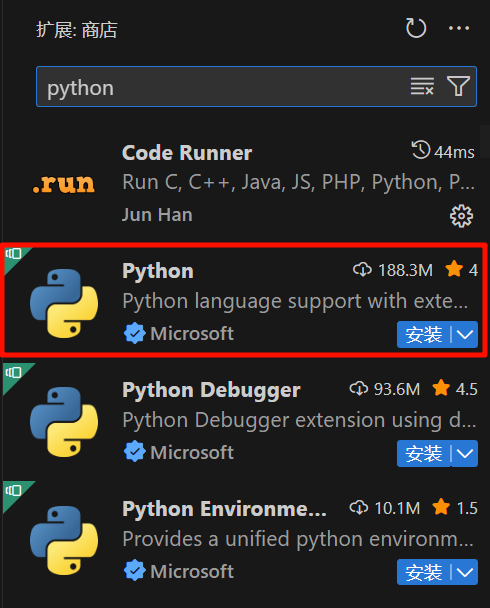Click the Run C, C++, Java description
Image resolution: width=490 pixels, height=608 pixels.
pyautogui.click(x=298, y=182)
